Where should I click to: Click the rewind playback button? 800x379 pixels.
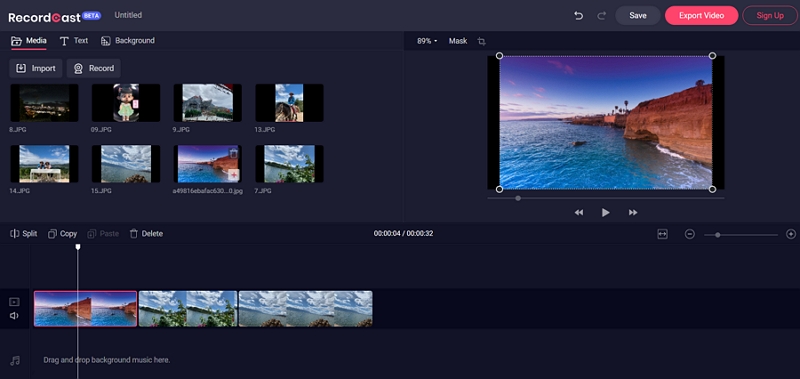(579, 212)
